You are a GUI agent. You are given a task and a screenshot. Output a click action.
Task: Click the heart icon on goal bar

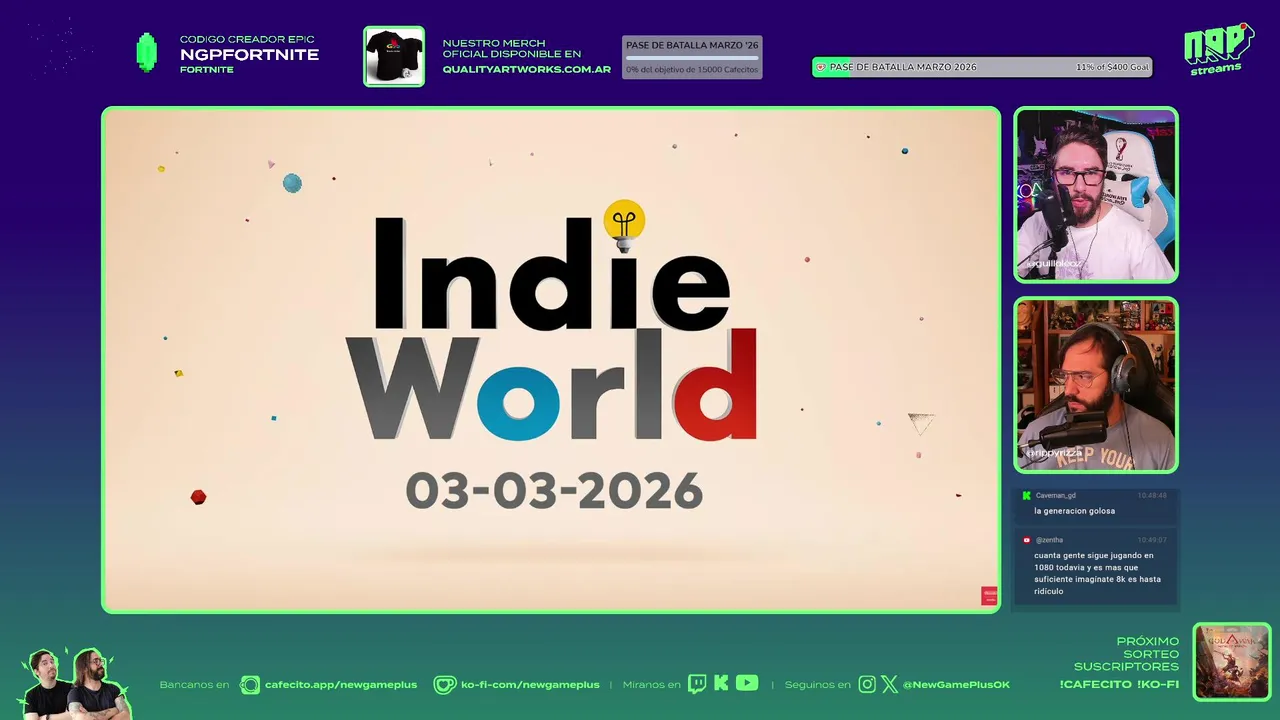(x=821, y=67)
